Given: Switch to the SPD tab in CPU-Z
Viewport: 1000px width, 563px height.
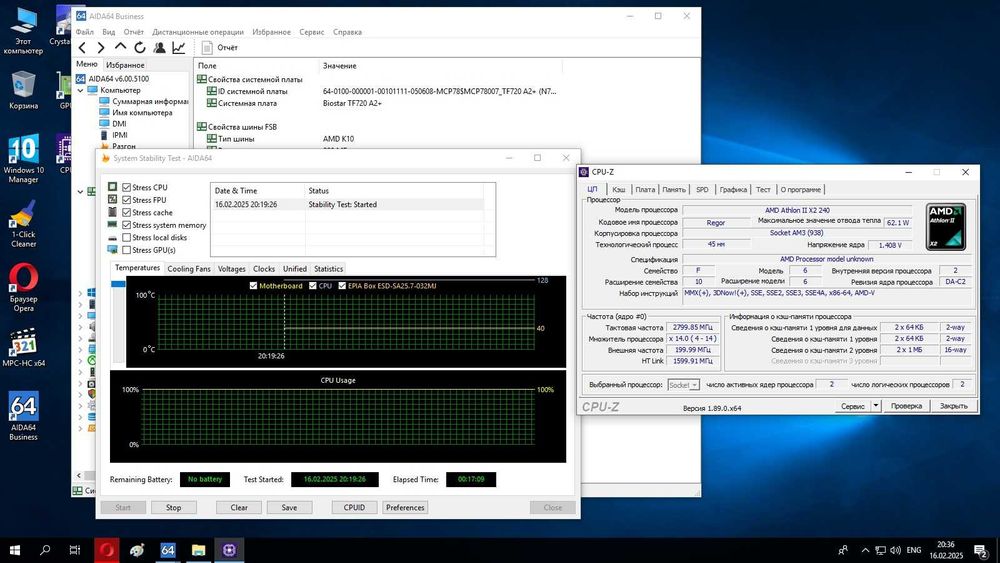Looking at the screenshot, I should [702, 189].
